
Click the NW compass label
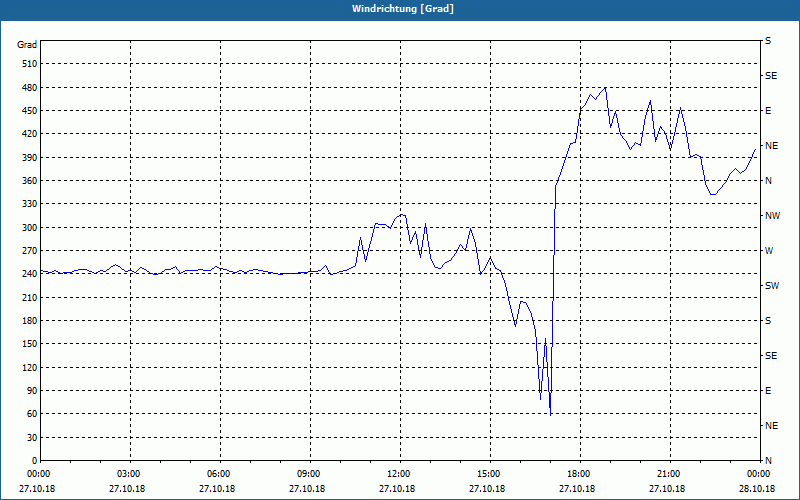(x=772, y=216)
